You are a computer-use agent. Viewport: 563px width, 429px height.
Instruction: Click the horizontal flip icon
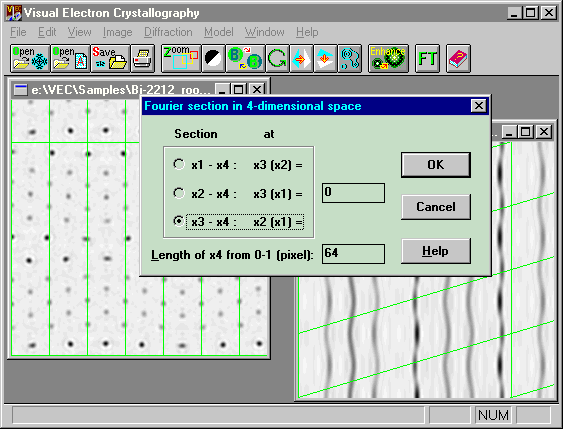[301, 59]
